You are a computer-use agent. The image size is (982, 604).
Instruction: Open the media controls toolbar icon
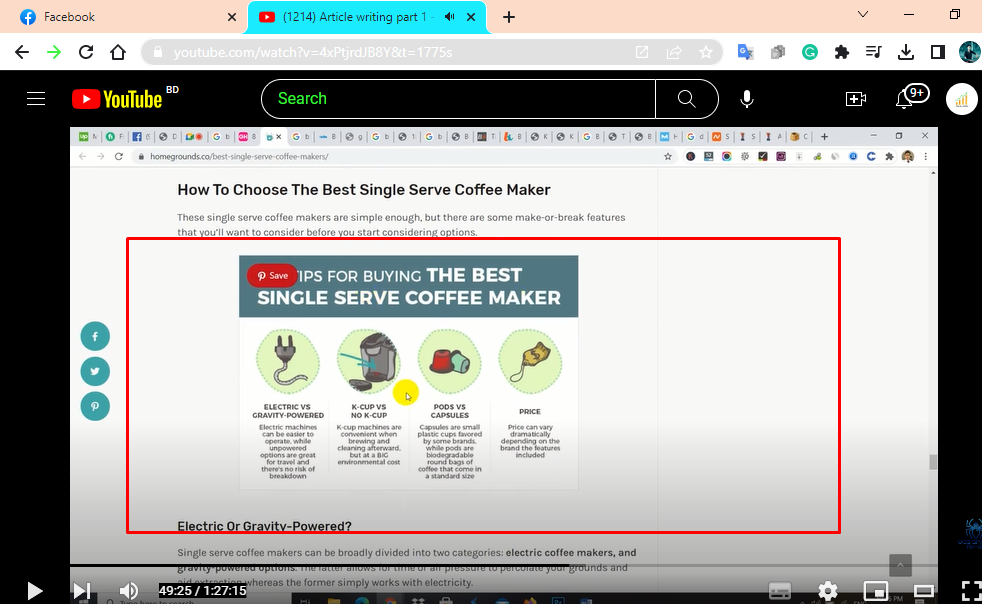tap(874, 52)
